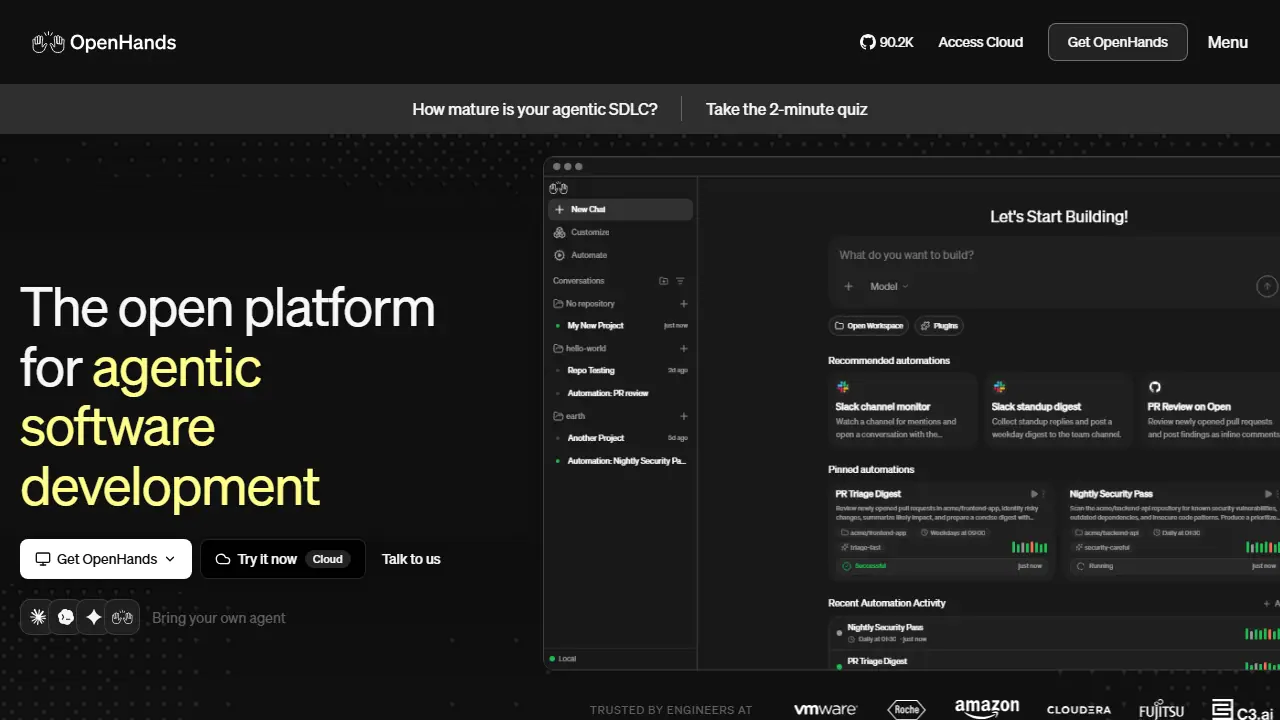The image size is (1280, 720).
Task: Open the Slack standup digest automation card
Action: click(1058, 410)
